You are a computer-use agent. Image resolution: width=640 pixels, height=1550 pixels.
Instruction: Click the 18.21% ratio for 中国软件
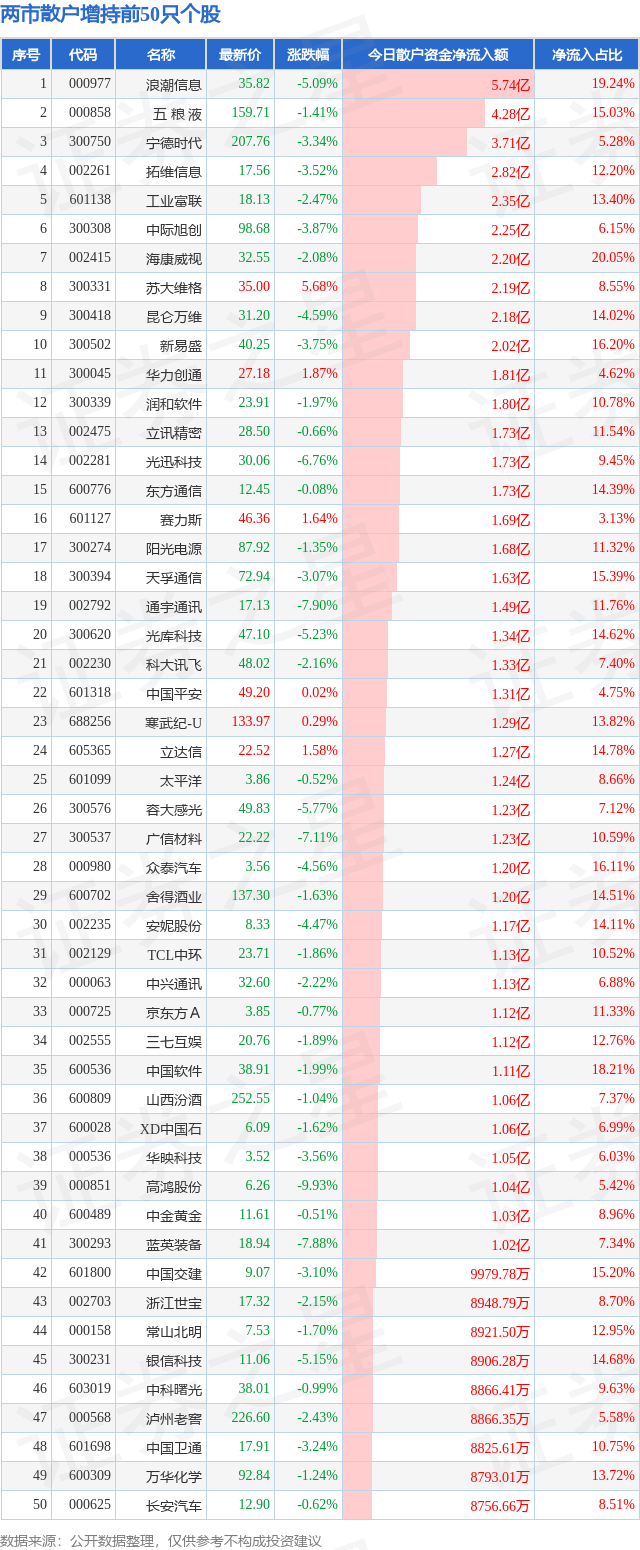click(x=614, y=1069)
